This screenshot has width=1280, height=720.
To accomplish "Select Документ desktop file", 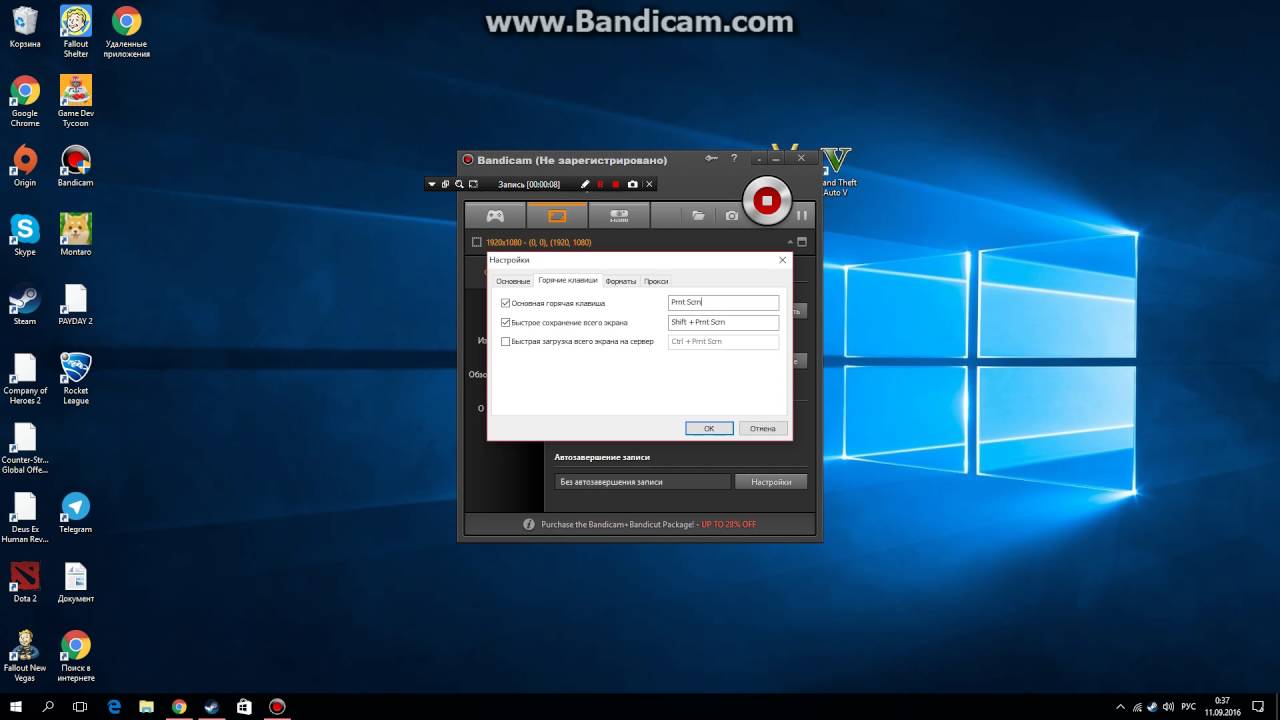I will coord(76,581).
